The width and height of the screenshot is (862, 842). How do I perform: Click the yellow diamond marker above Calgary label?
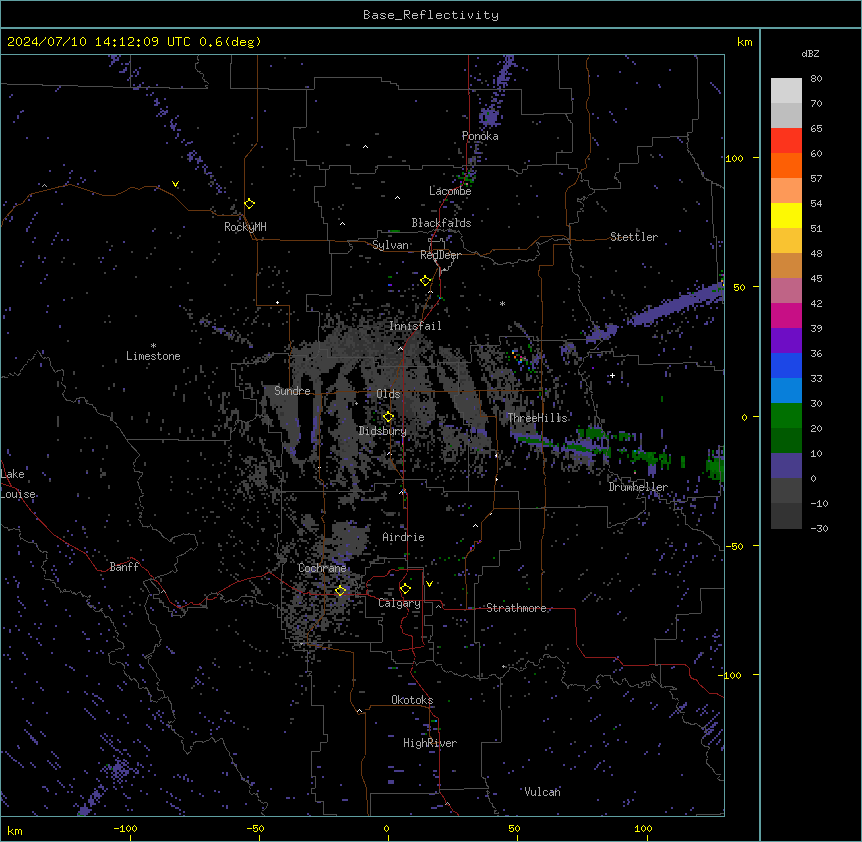point(405,589)
